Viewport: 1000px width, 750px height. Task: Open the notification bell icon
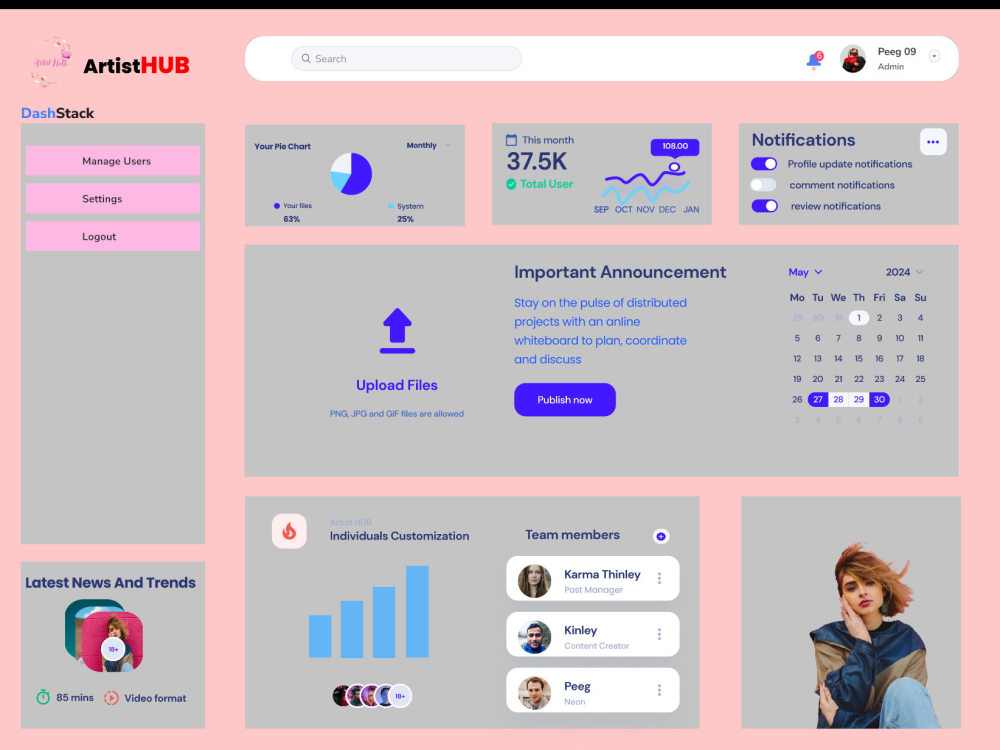click(814, 60)
